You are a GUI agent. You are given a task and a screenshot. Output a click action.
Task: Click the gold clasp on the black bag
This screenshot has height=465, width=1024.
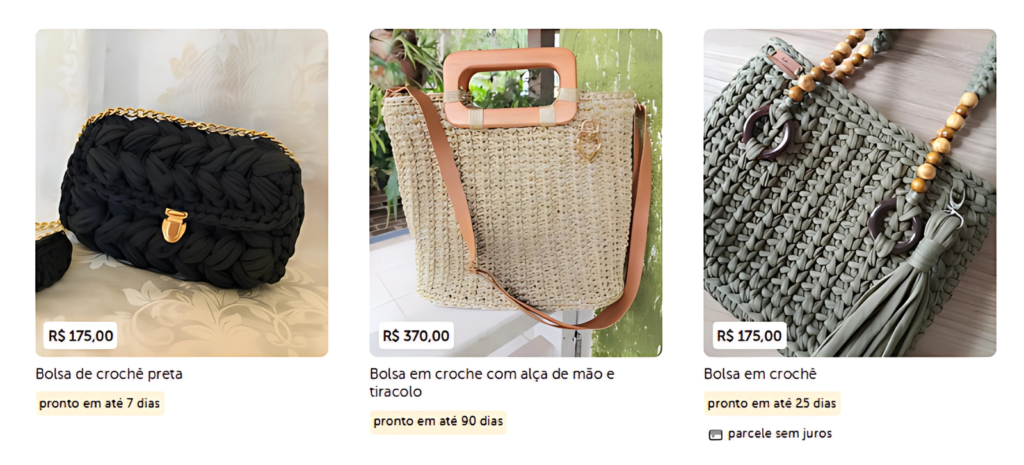click(174, 225)
